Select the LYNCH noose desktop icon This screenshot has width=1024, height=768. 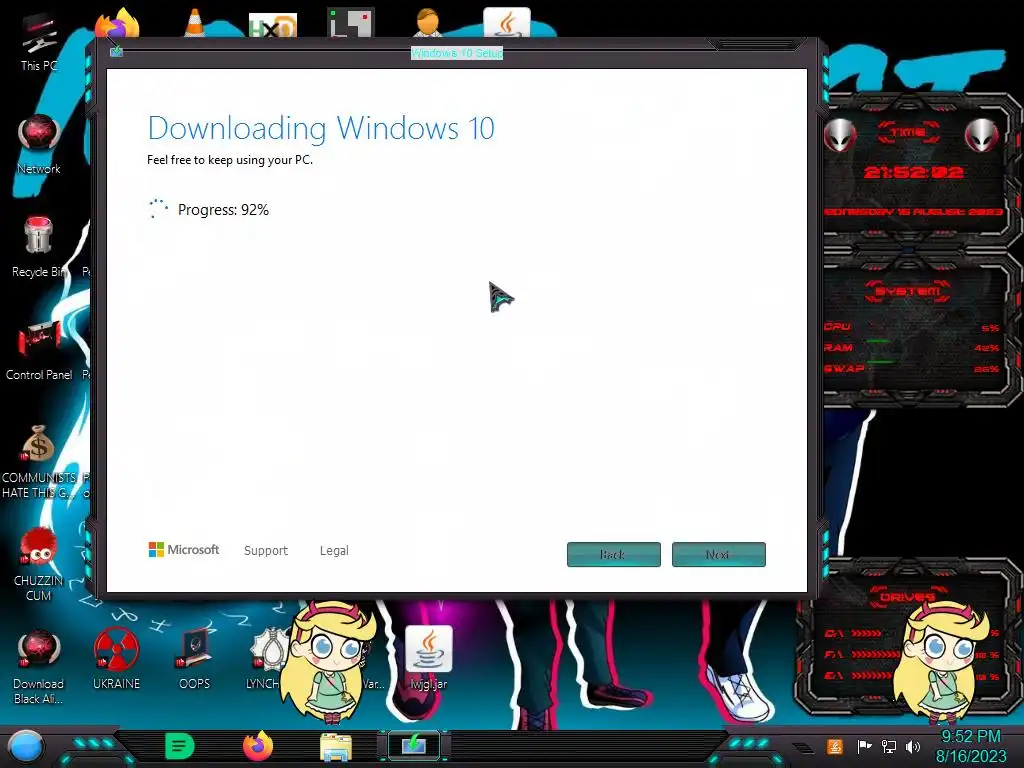pos(266,660)
